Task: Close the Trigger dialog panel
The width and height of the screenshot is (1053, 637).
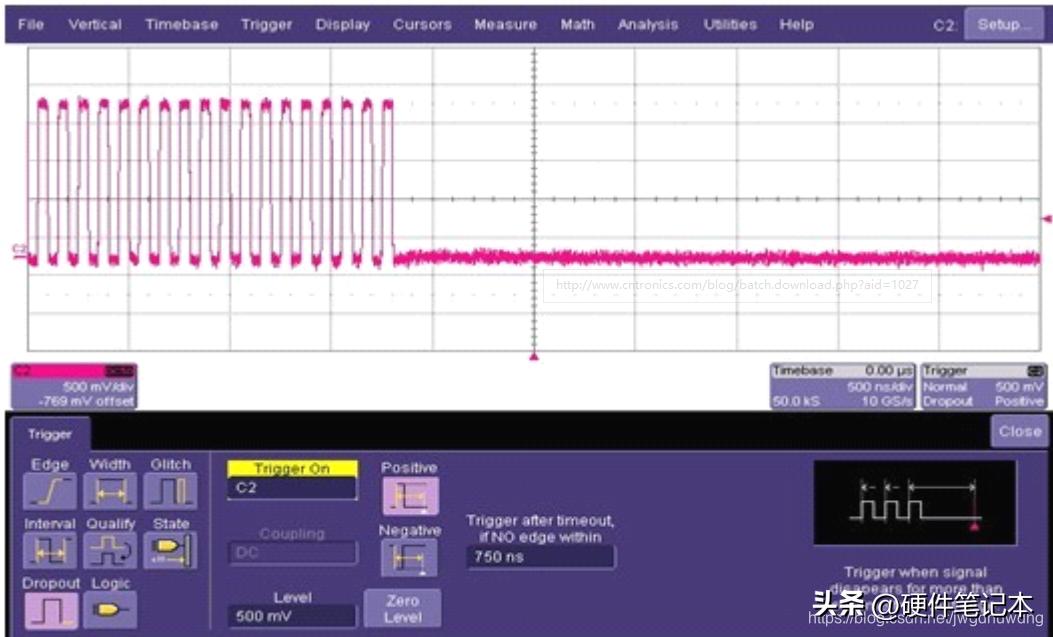Action: point(1019,431)
